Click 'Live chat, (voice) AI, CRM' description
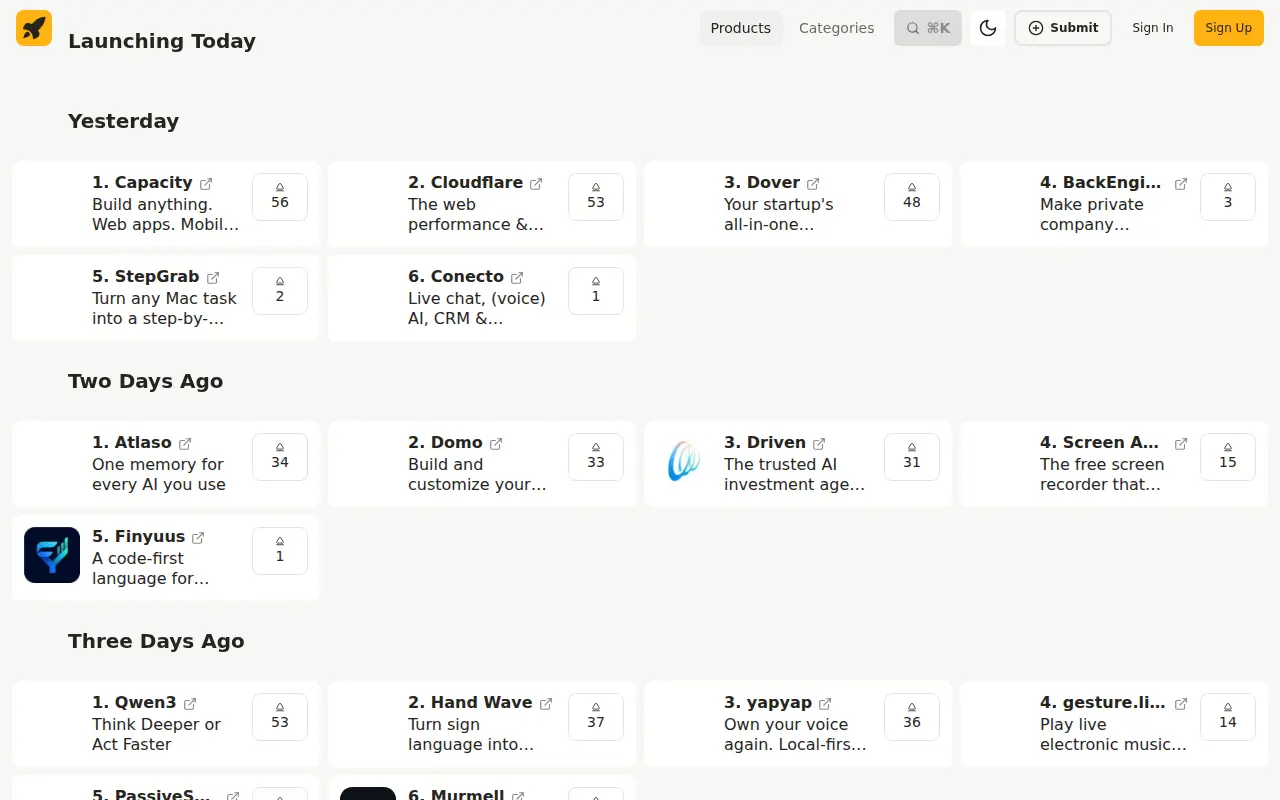 pyautogui.click(x=477, y=308)
